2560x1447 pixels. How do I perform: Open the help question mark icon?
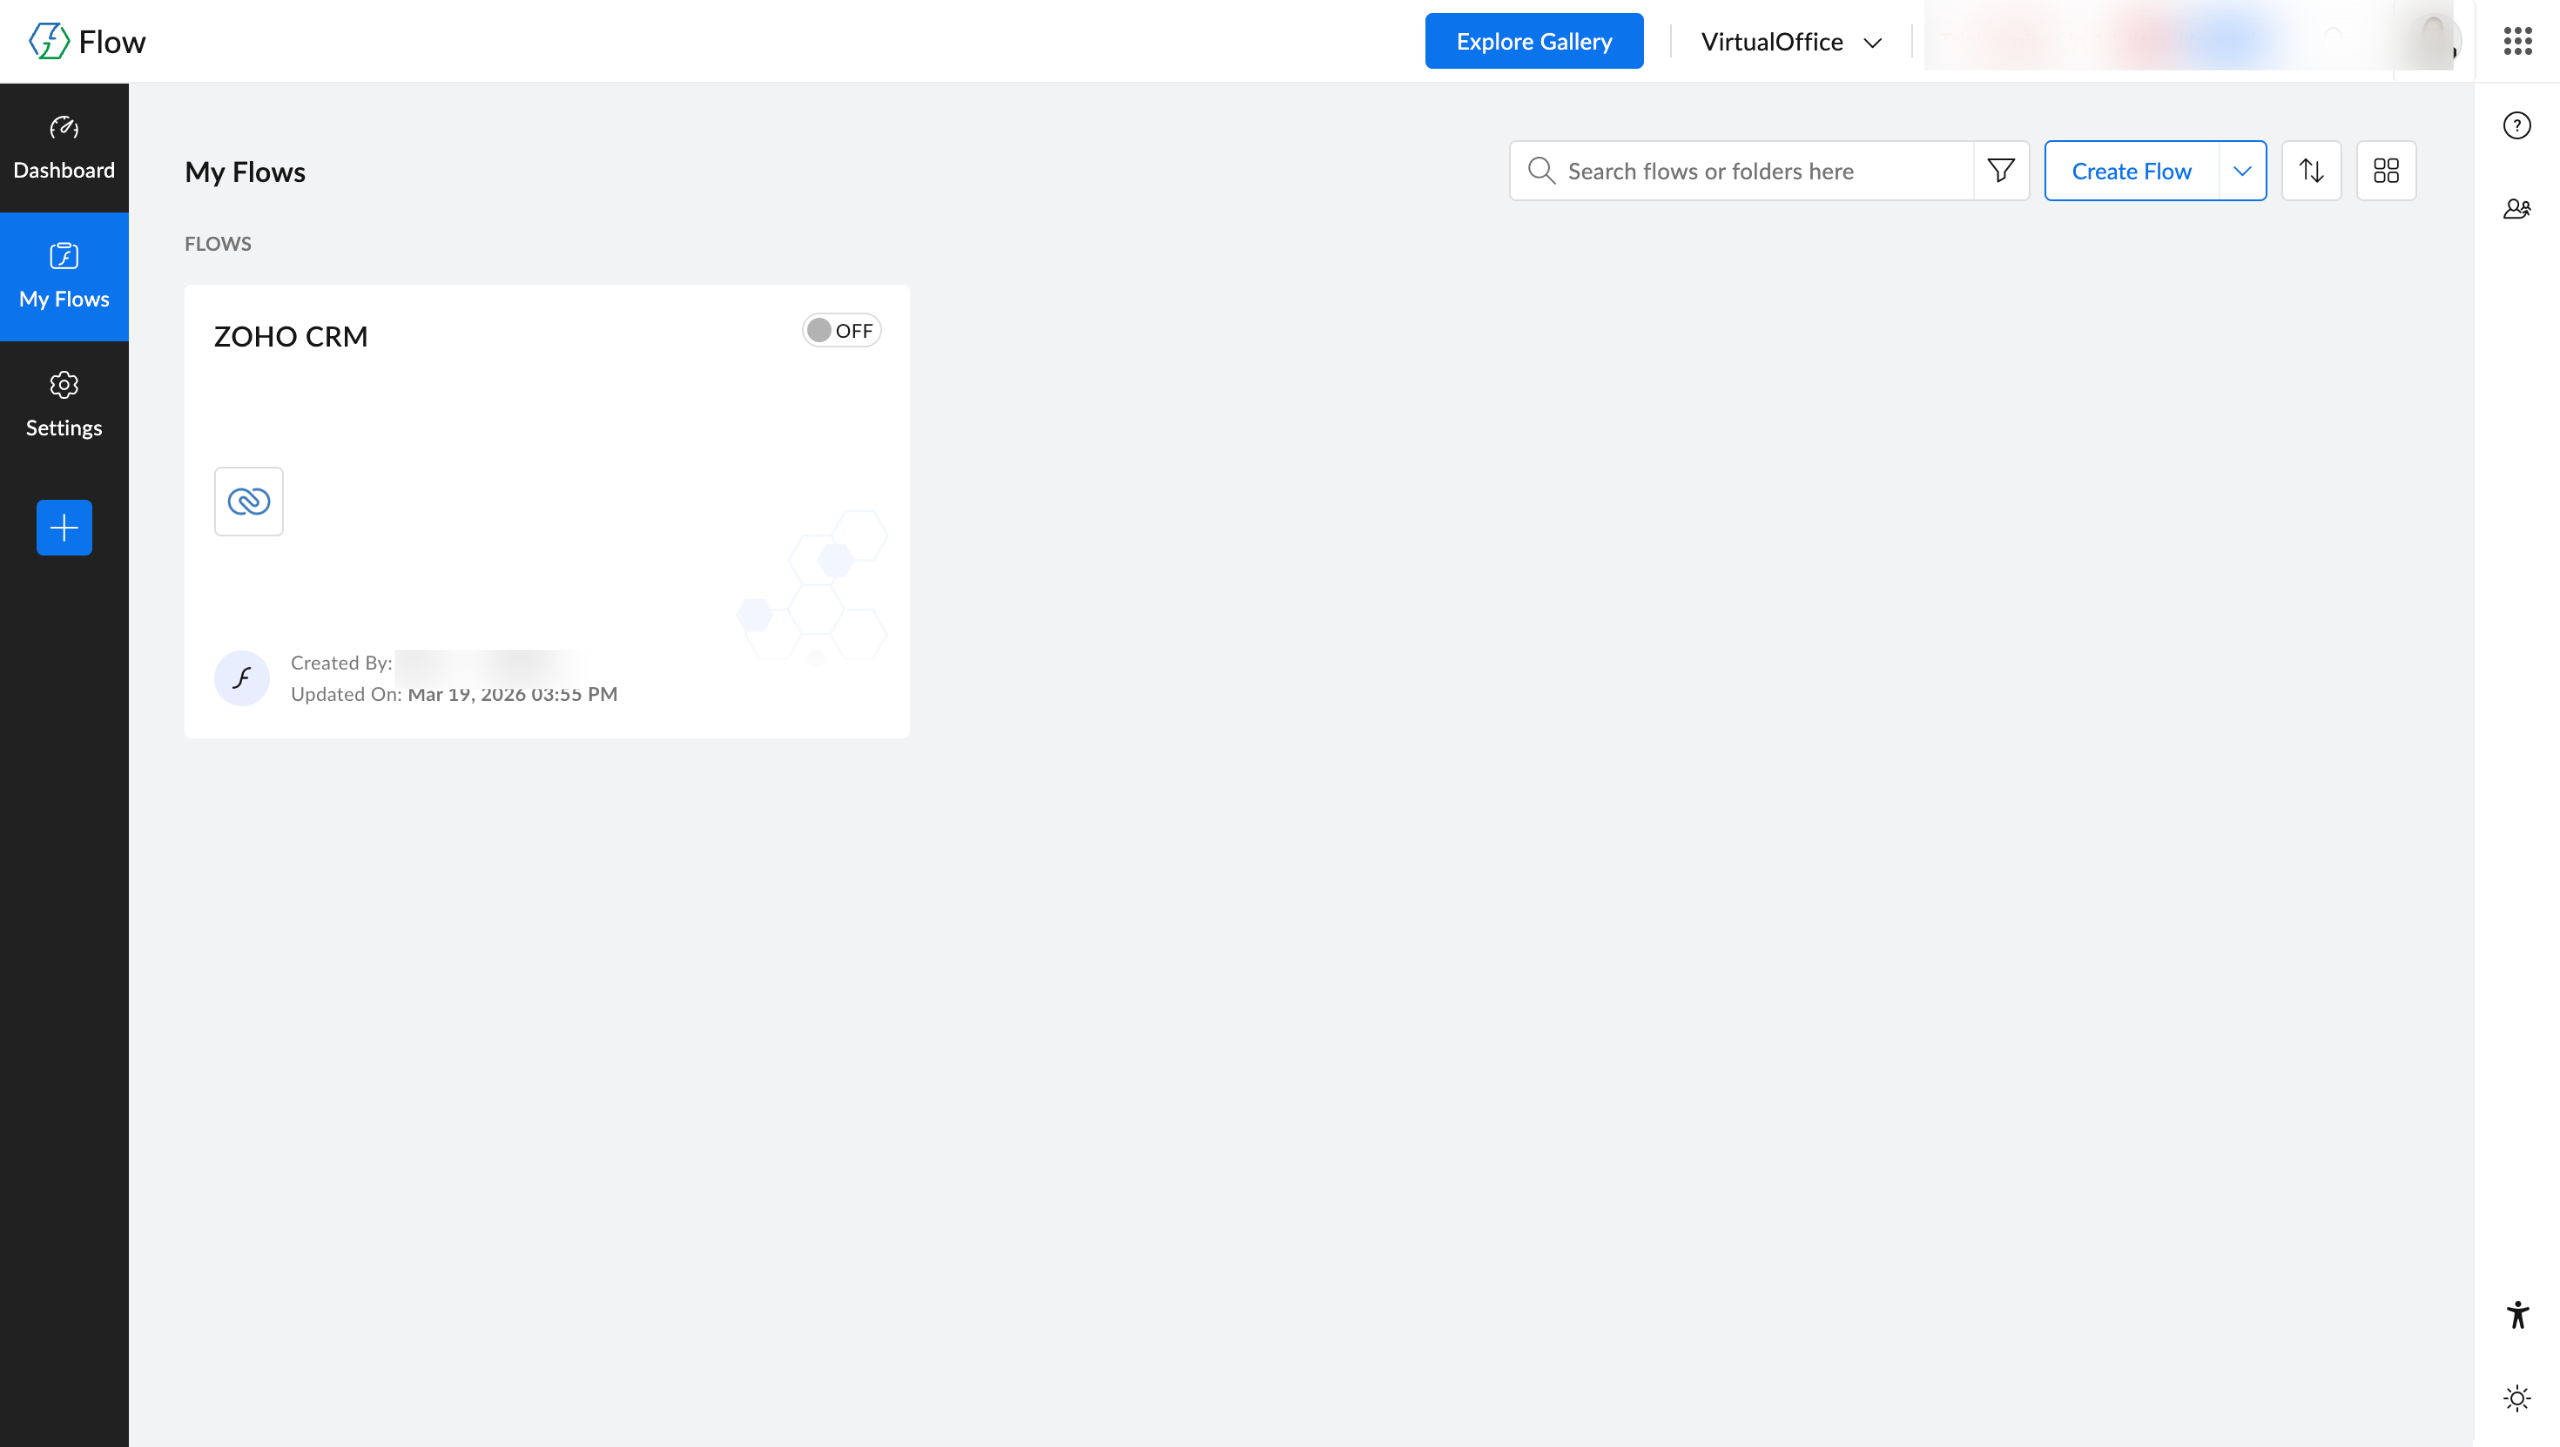pos(2517,126)
